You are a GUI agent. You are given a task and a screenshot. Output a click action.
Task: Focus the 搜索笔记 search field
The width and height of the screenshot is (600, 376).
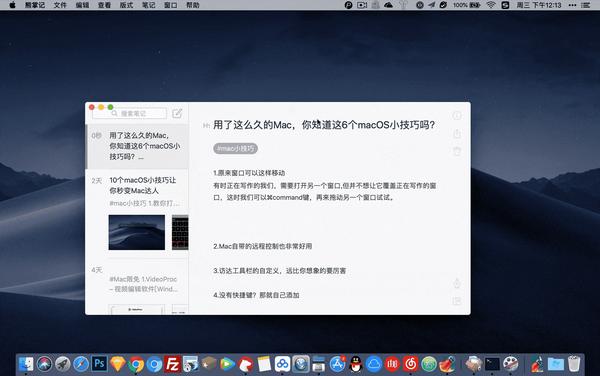pos(129,114)
